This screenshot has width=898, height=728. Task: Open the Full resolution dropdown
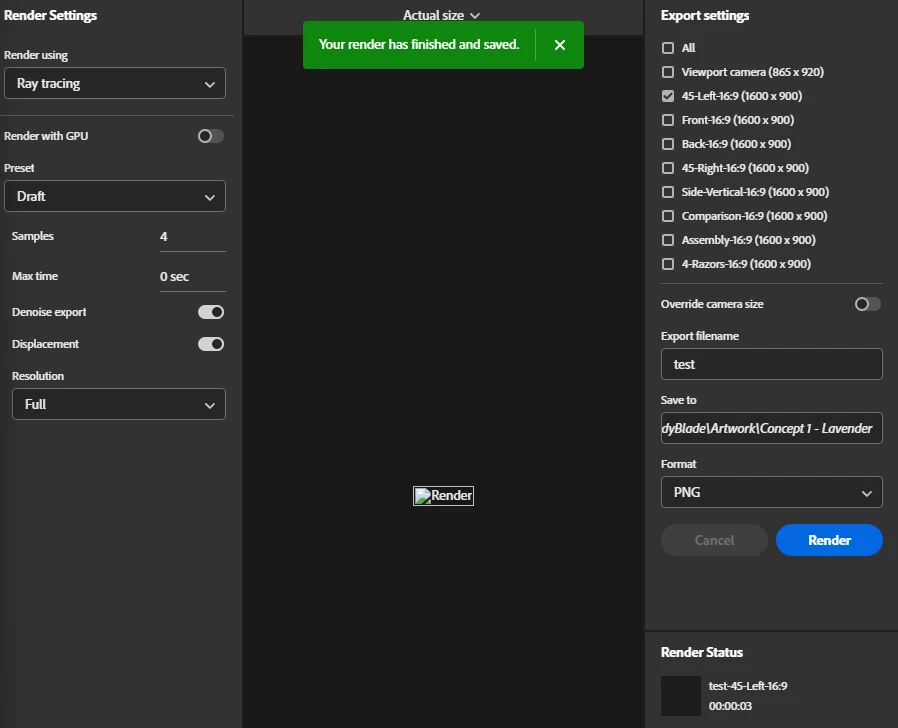click(119, 404)
